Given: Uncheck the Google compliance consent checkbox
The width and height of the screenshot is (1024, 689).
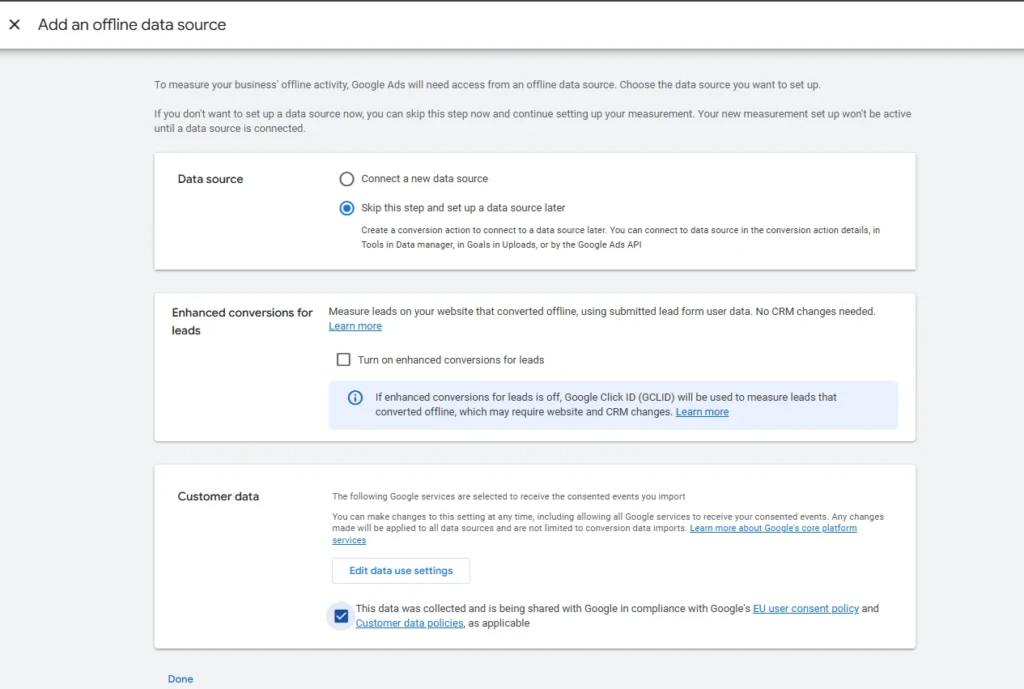Looking at the screenshot, I should tap(341, 616).
